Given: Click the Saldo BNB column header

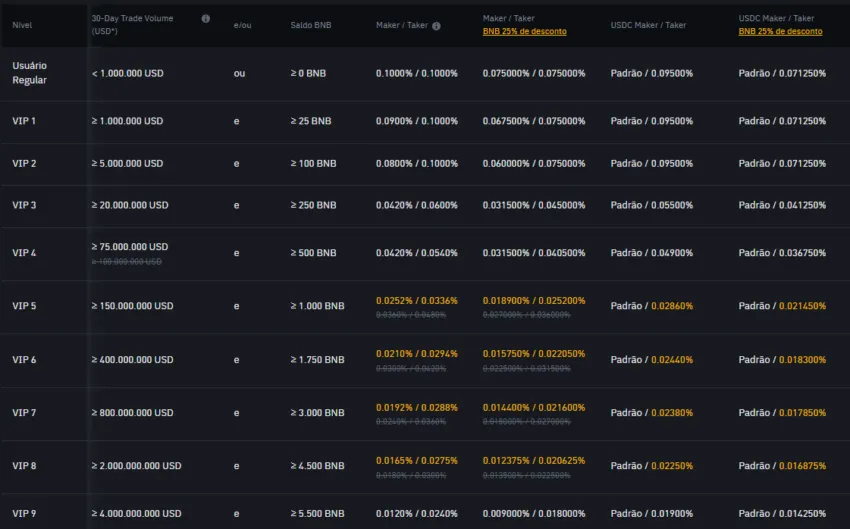Looking at the screenshot, I should coord(311,25).
